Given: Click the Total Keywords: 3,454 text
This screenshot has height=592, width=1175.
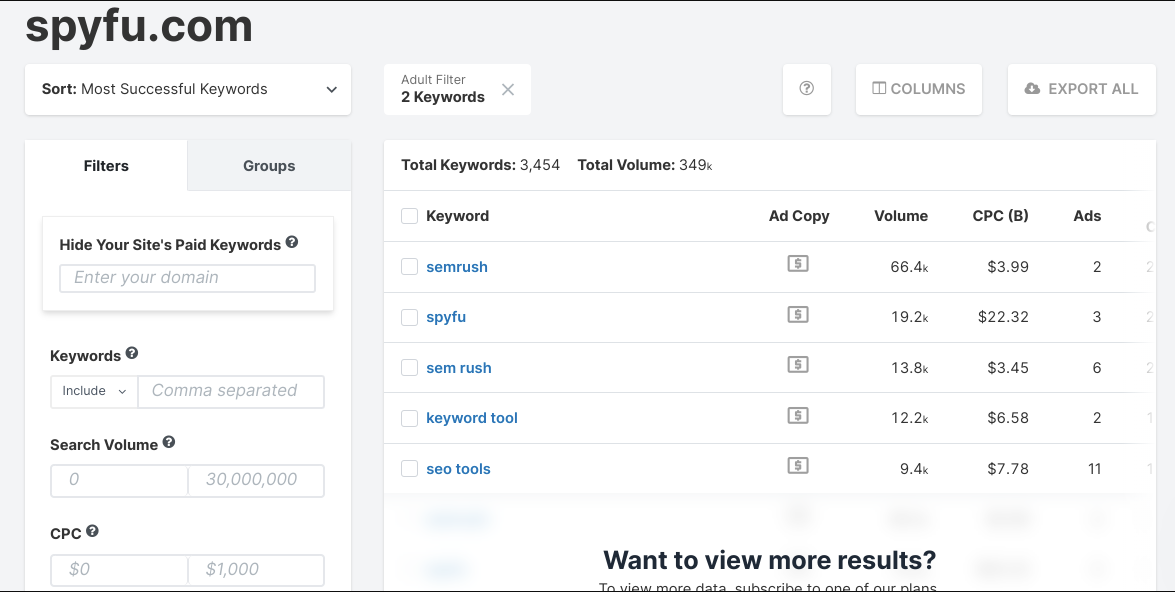Looking at the screenshot, I should coord(480,165).
